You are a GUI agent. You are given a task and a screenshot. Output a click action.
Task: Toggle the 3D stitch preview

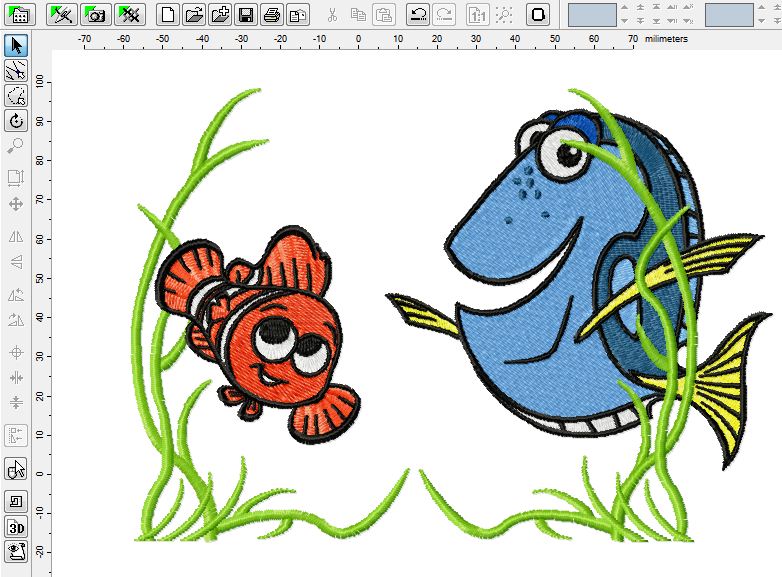[x=16, y=527]
